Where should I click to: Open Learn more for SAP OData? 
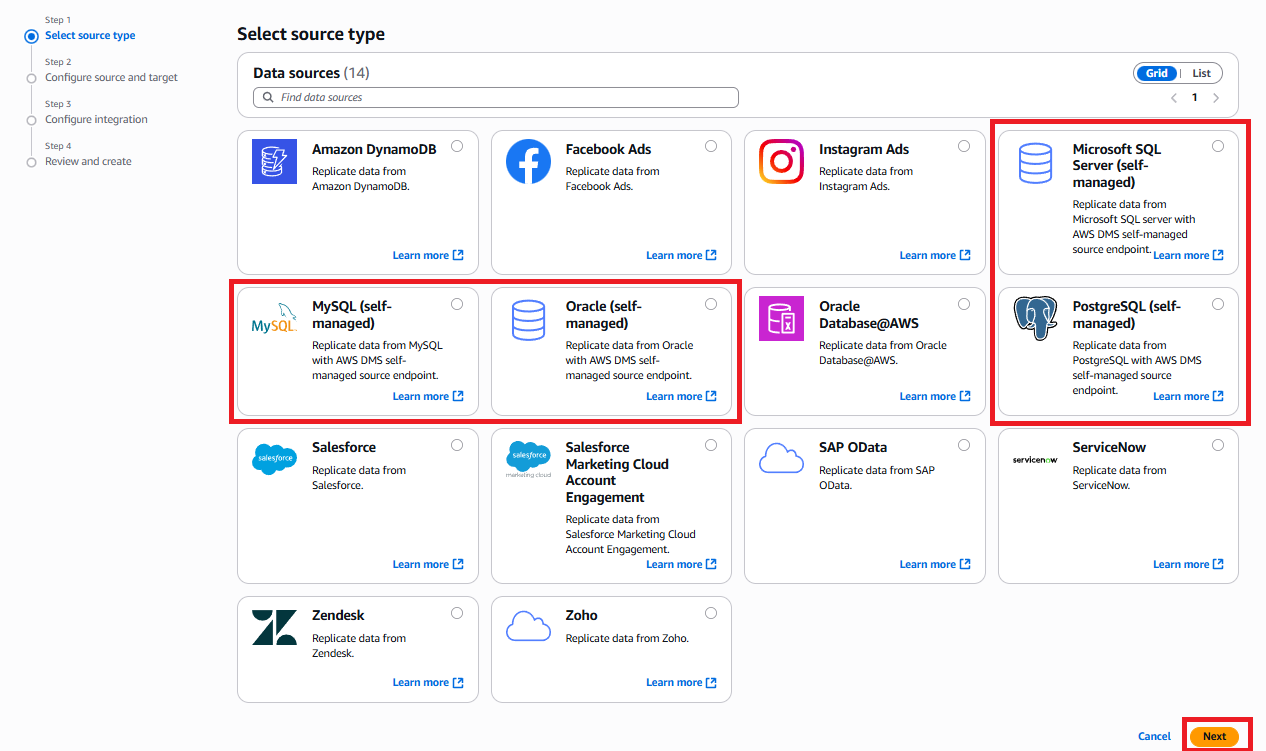(935, 564)
